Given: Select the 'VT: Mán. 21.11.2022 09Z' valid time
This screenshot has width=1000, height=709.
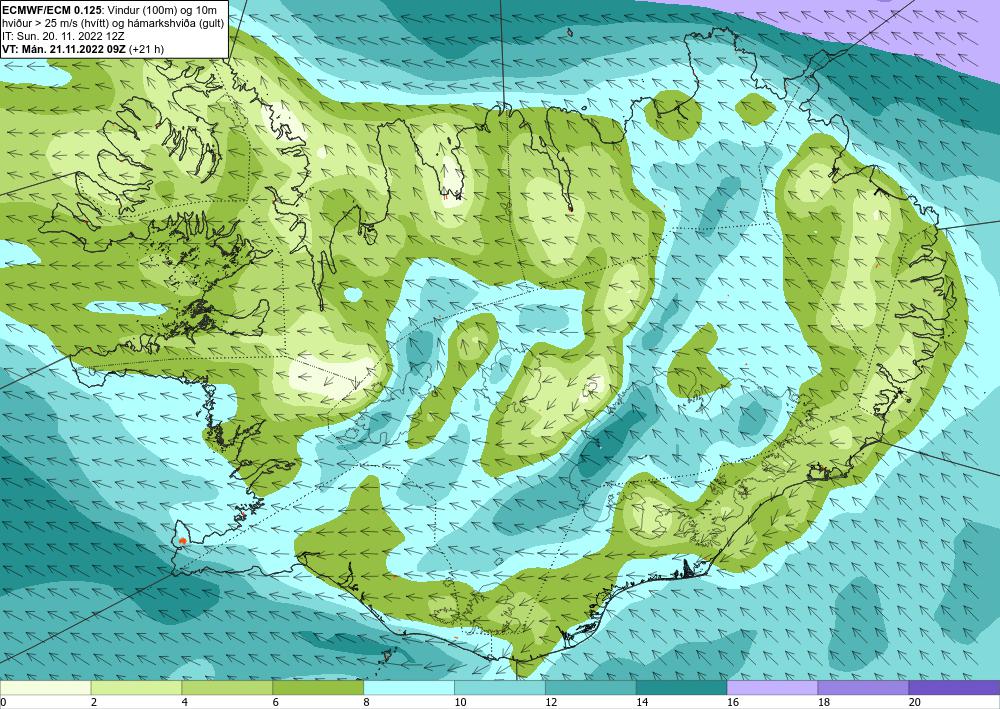Looking at the screenshot, I should [64, 49].
